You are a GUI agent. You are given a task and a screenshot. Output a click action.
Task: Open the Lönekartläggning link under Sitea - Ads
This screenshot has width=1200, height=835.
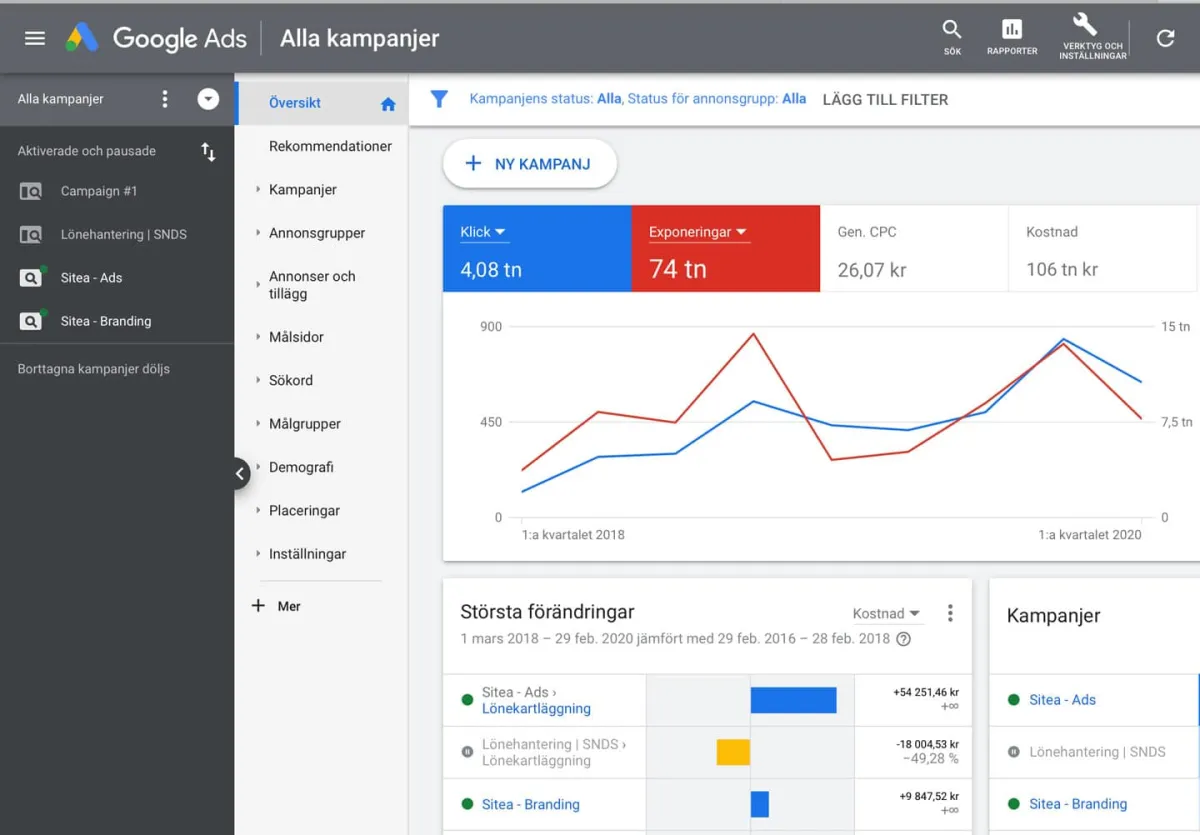point(536,708)
